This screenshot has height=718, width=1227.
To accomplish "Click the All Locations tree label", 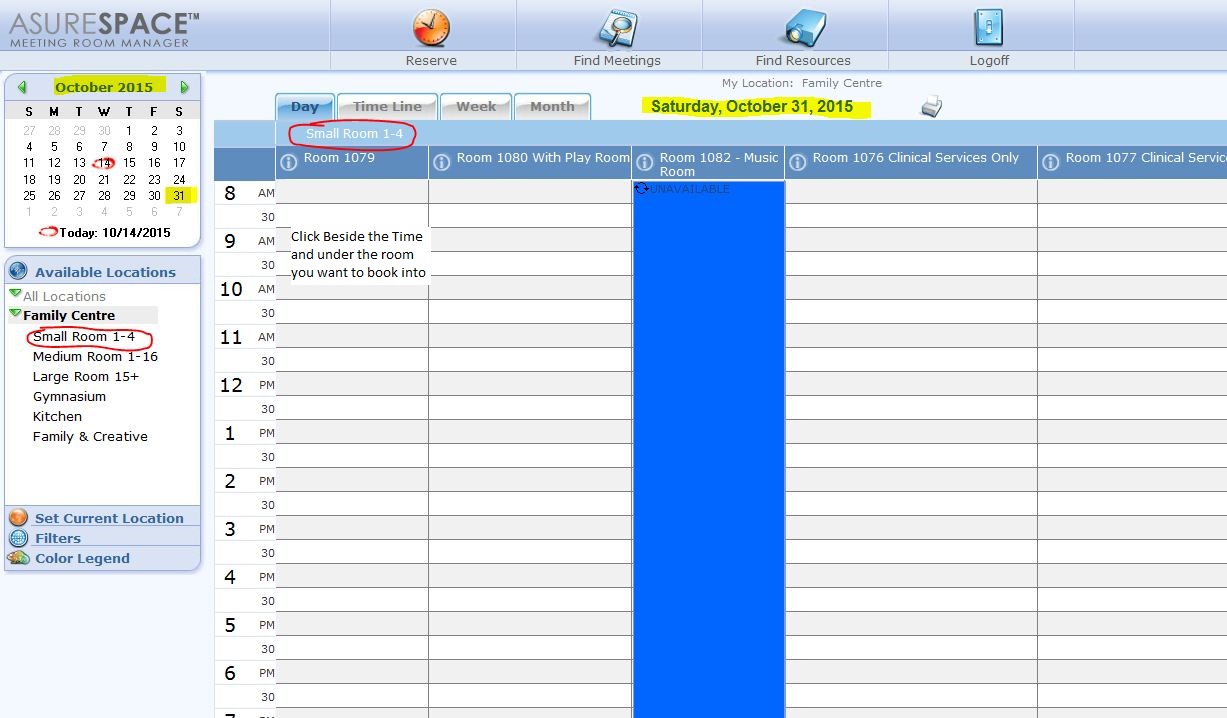I will click(64, 296).
